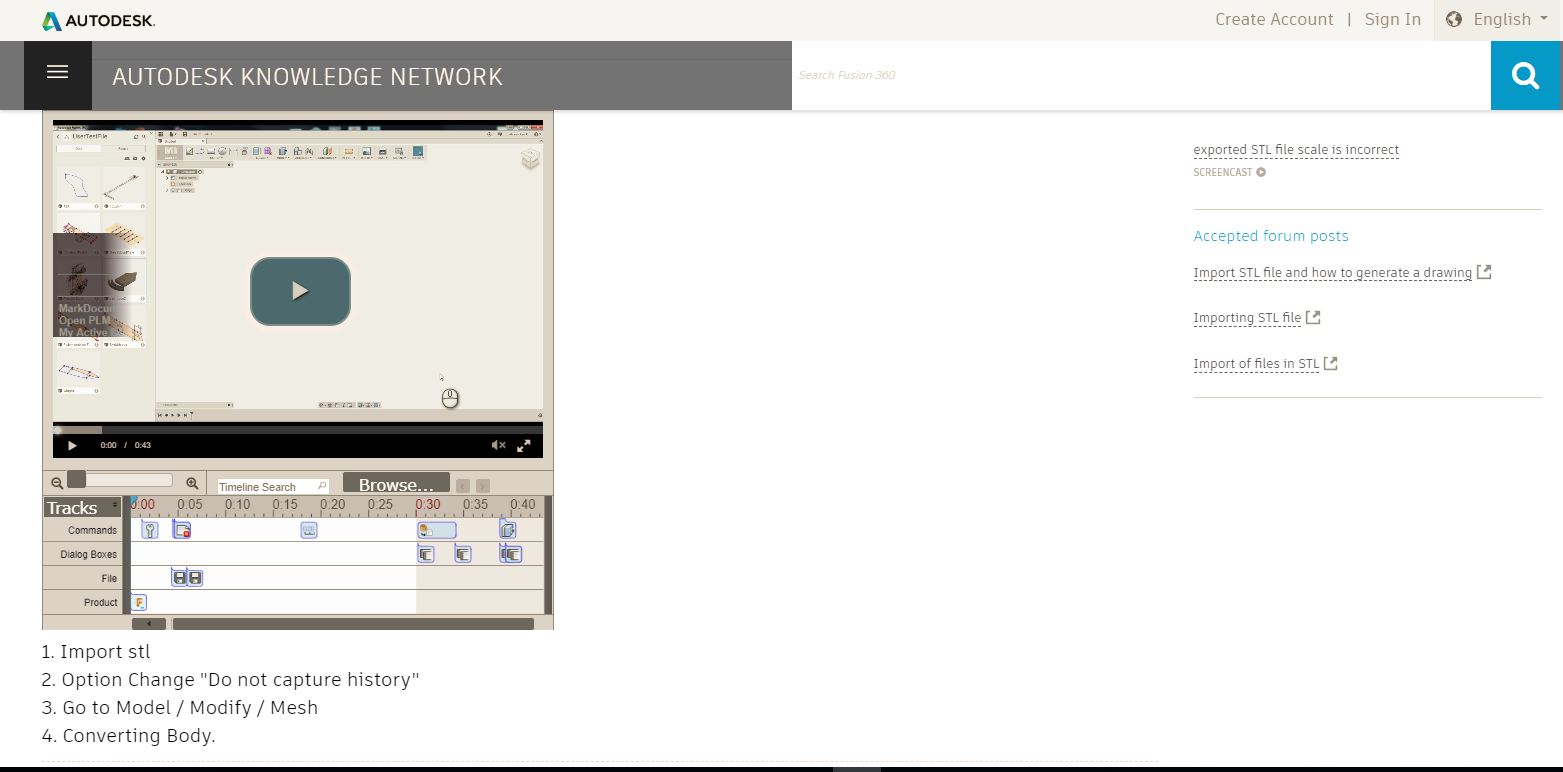Click the wide command marker at 0:30
This screenshot has width=1563, height=772.
click(437, 530)
